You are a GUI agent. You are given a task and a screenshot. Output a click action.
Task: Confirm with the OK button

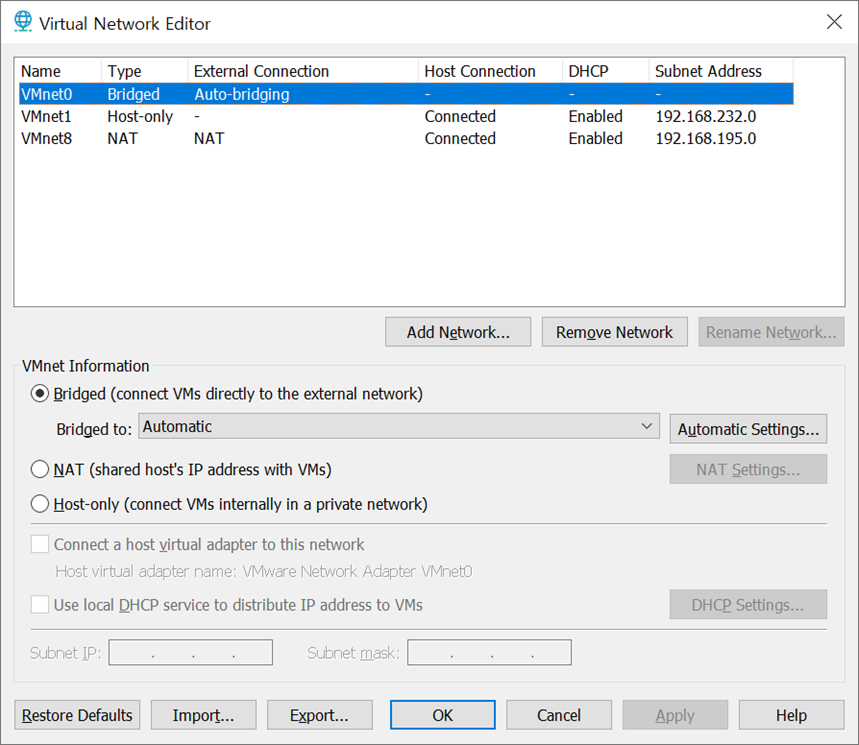click(443, 715)
